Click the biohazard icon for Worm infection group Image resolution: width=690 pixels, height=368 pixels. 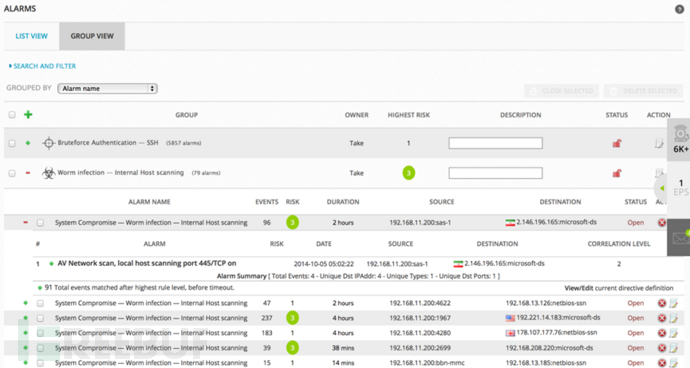tap(48, 173)
